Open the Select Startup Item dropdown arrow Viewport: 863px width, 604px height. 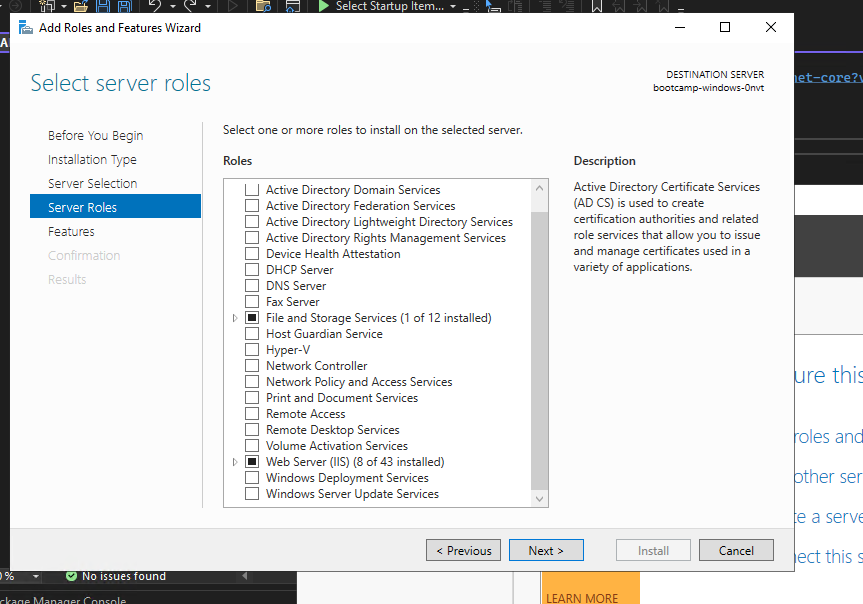click(x=453, y=7)
